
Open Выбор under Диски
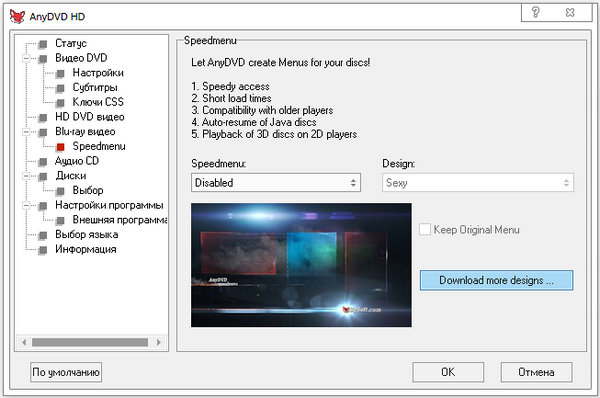(88, 190)
